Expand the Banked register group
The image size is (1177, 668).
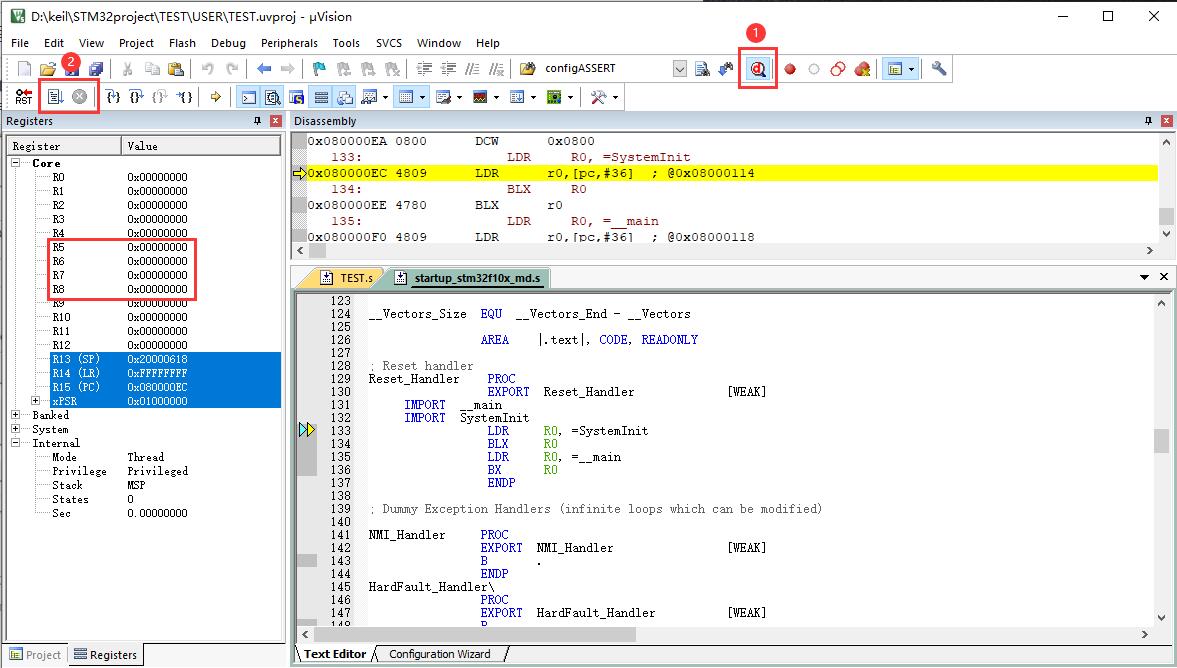[x=15, y=415]
